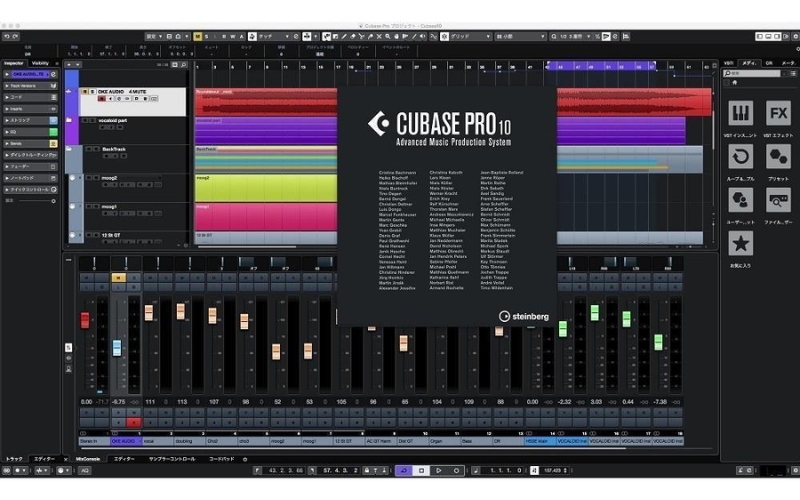
Task: Enable record on OKE AUDIO track
Action: tap(102, 98)
